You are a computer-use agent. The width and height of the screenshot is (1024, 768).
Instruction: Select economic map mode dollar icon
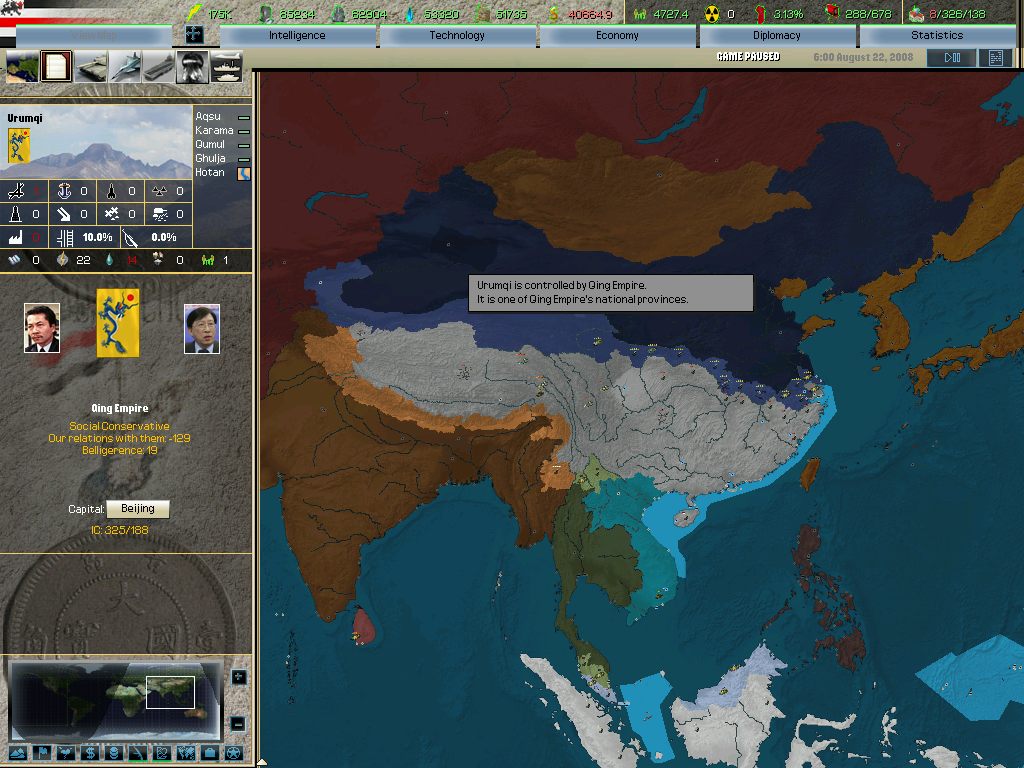pyautogui.click(x=89, y=752)
